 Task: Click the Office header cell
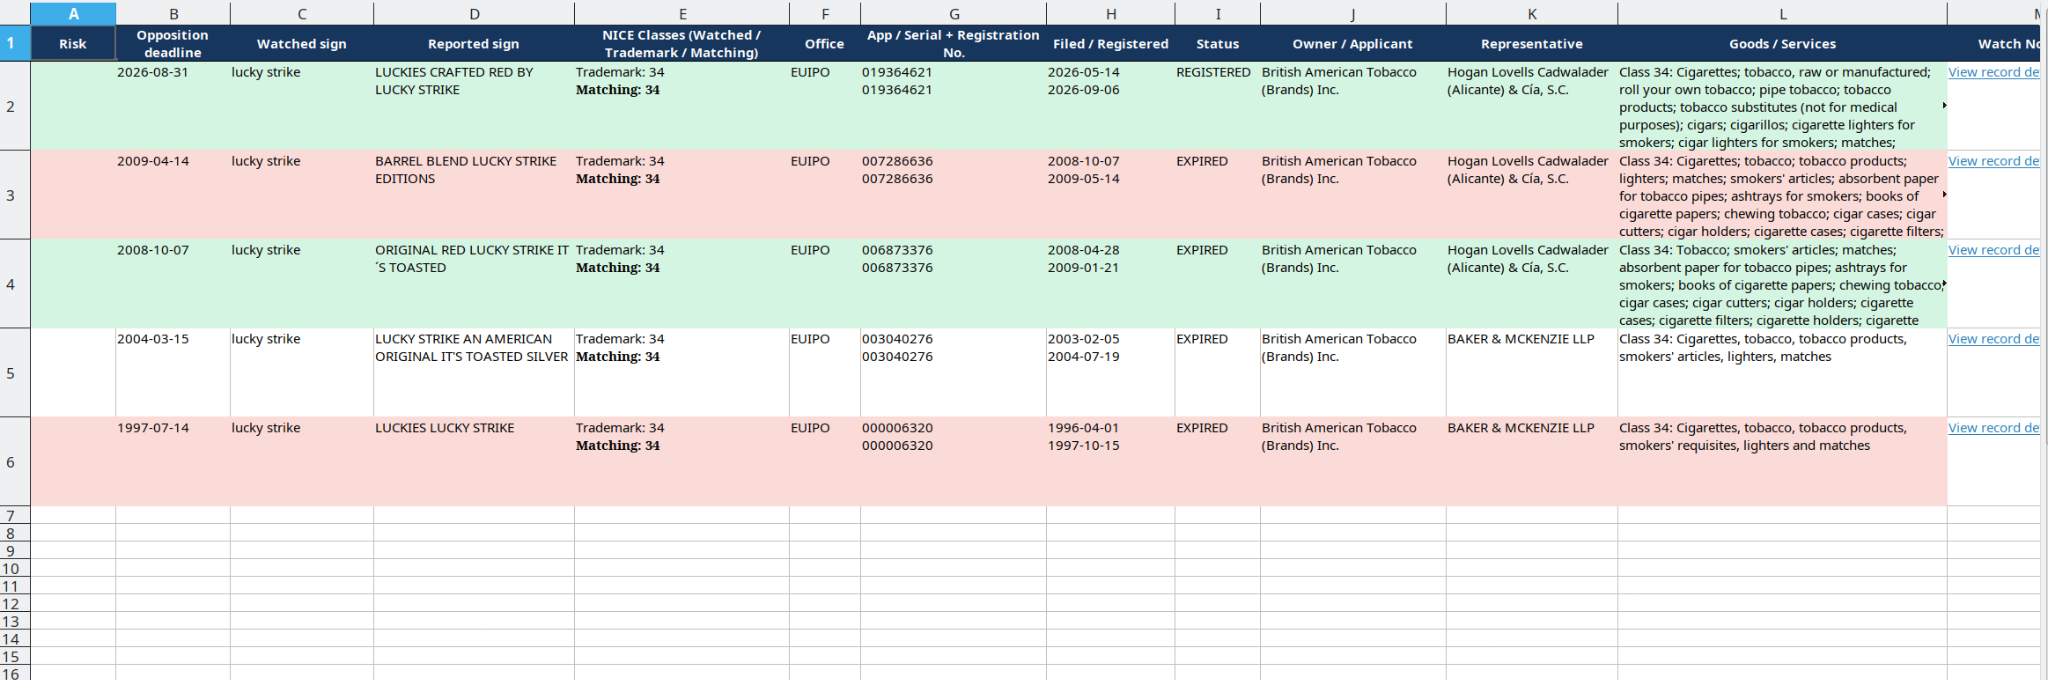(x=825, y=44)
